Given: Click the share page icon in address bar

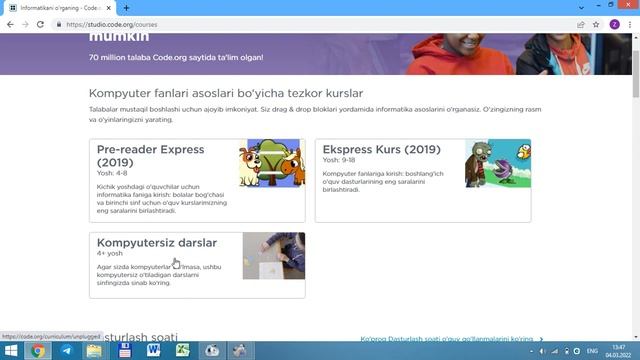Looking at the screenshot, I should coord(581,24).
